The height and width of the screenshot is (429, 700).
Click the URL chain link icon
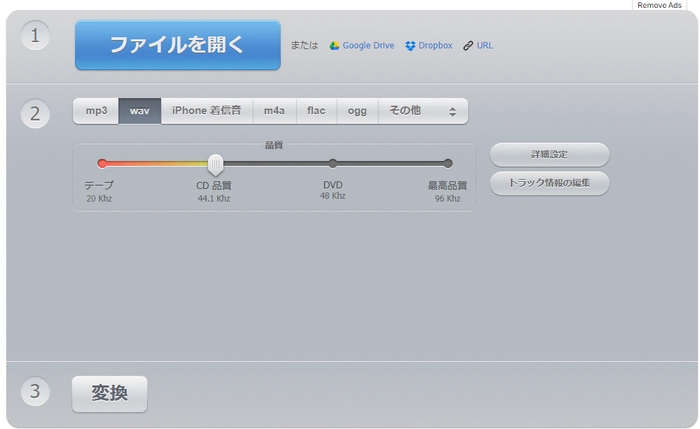coord(468,46)
